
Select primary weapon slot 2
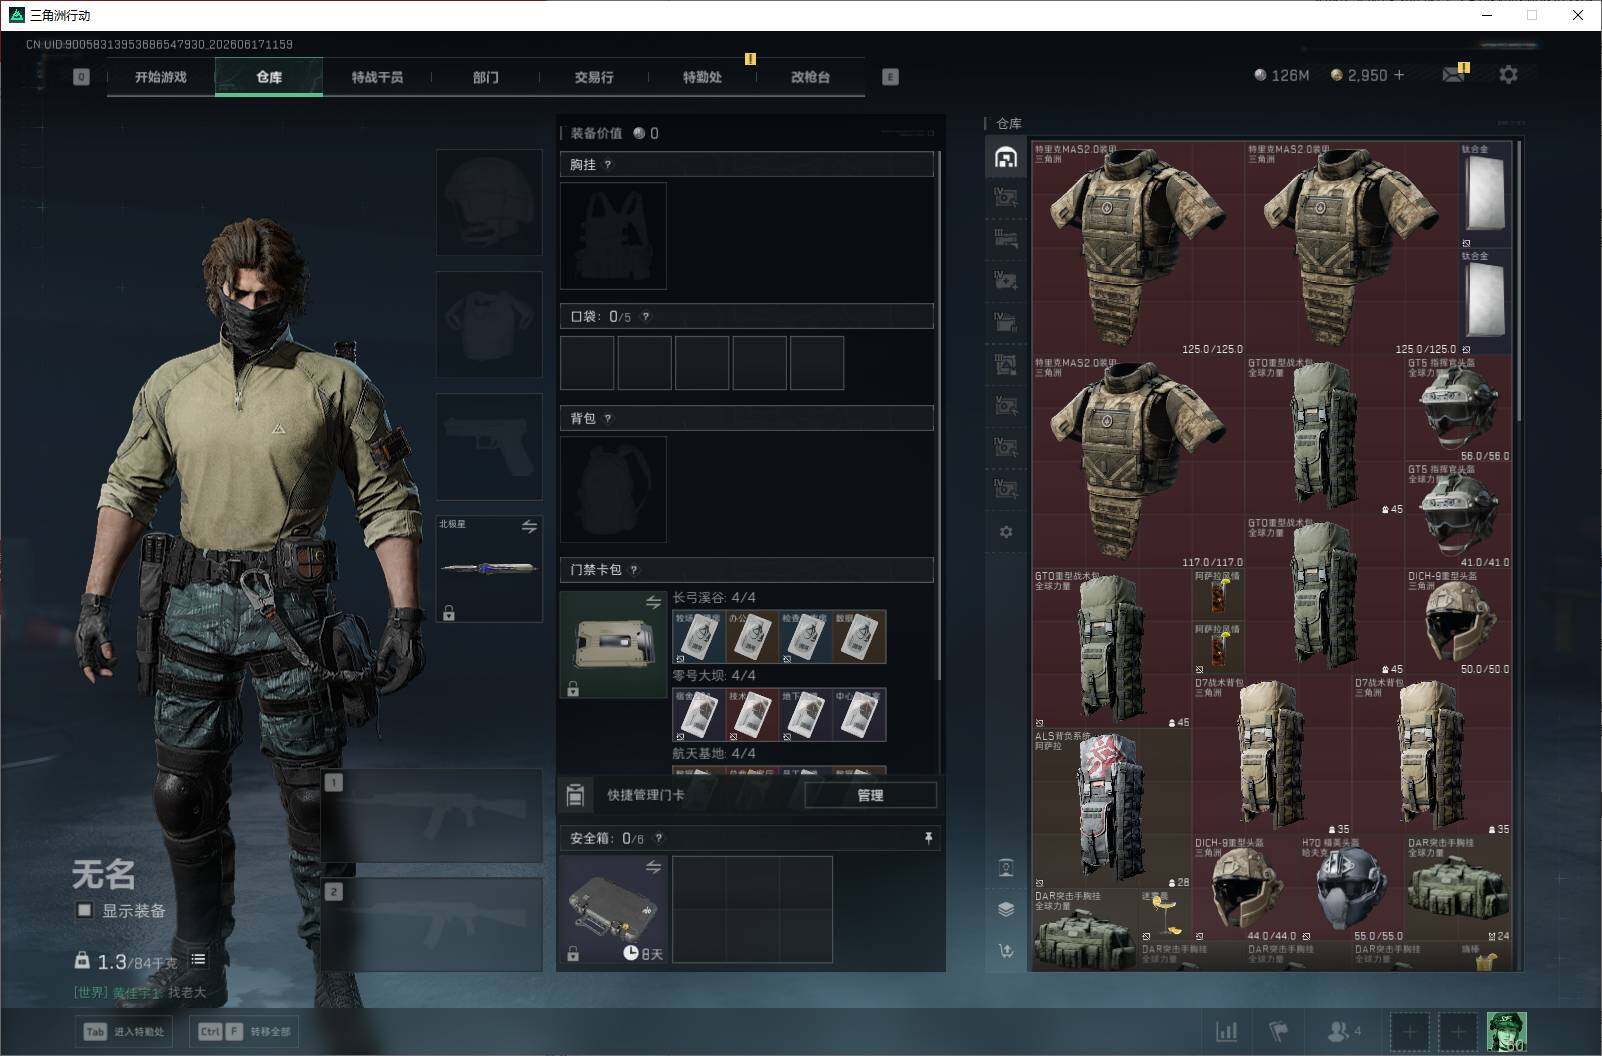(x=432, y=924)
